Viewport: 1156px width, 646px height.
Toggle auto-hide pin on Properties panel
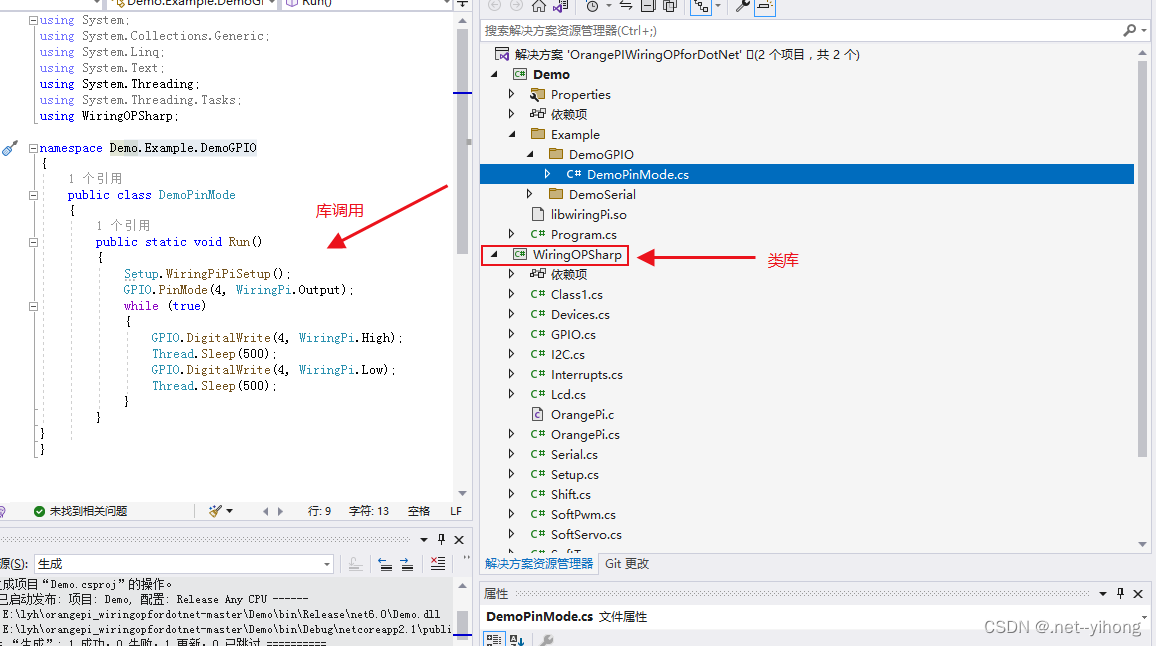click(1120, 594)
